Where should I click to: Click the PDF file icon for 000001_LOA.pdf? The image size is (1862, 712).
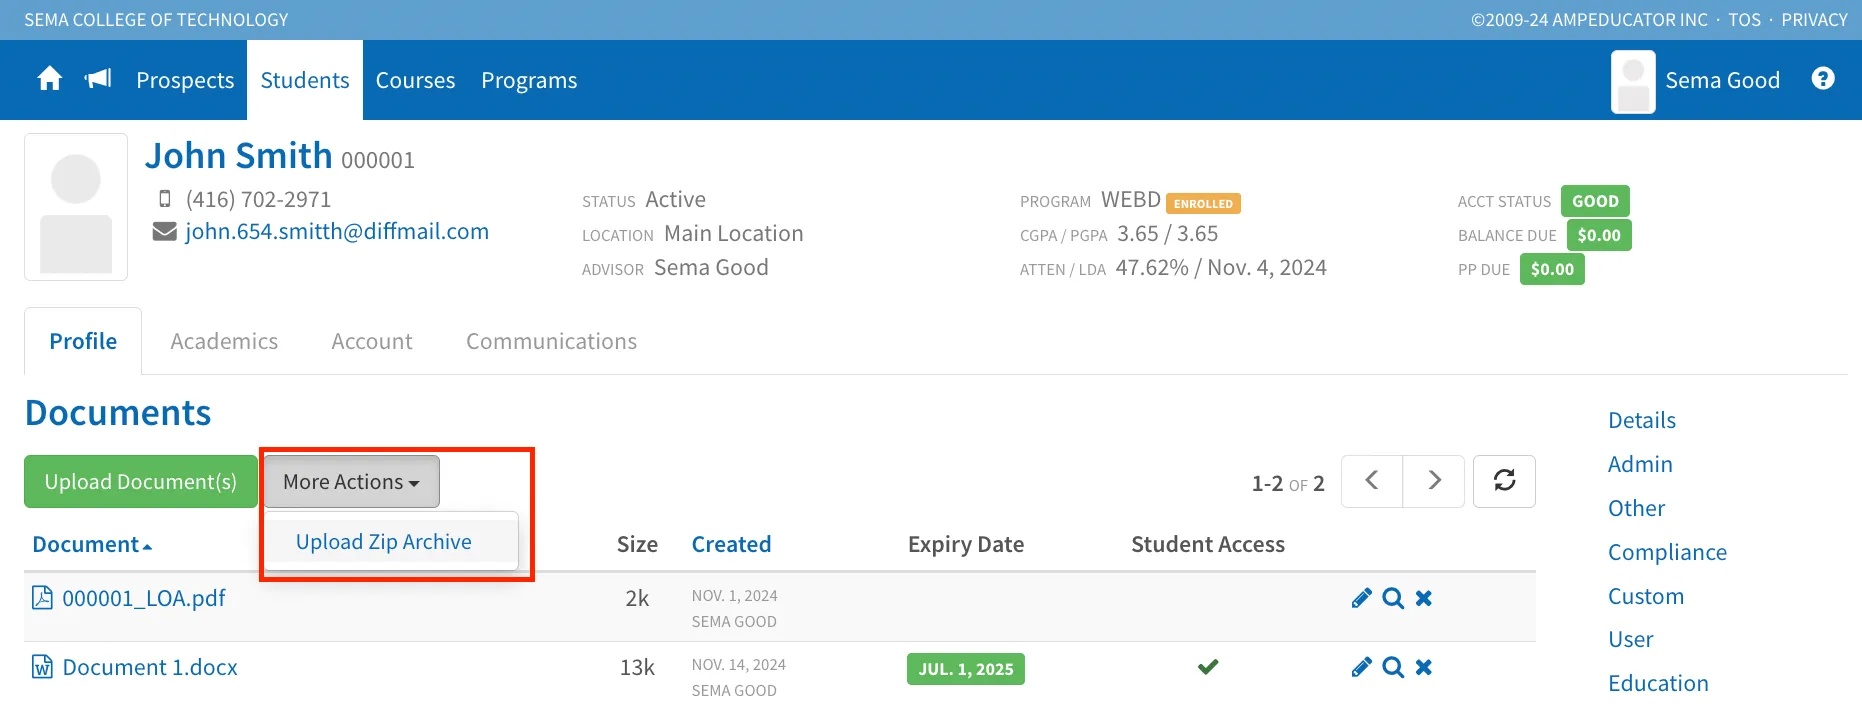pos(42,598)
